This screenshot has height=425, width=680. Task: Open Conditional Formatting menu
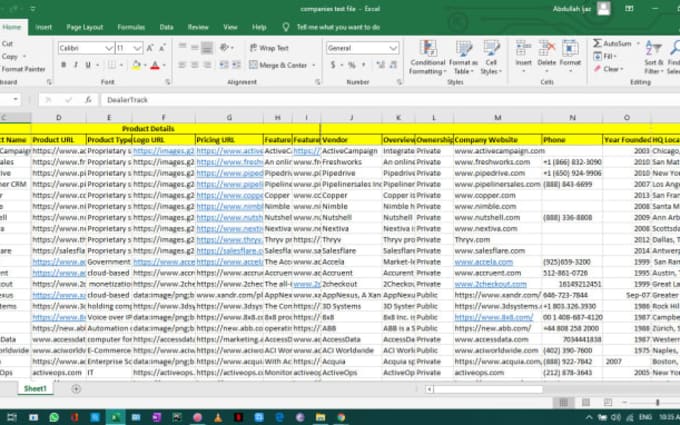427,57
